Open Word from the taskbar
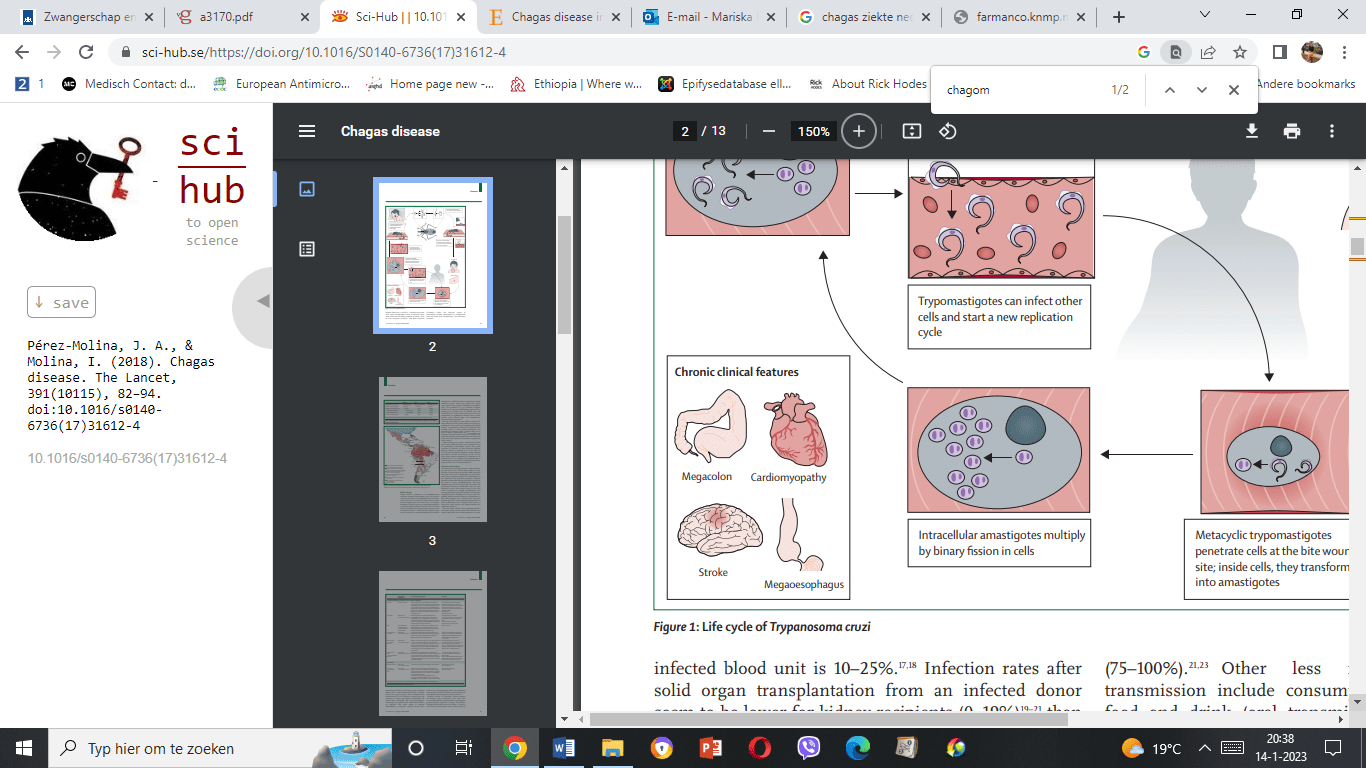Image resolution: width=1366 pixels, height=768 pixels. tap(563, 748)
